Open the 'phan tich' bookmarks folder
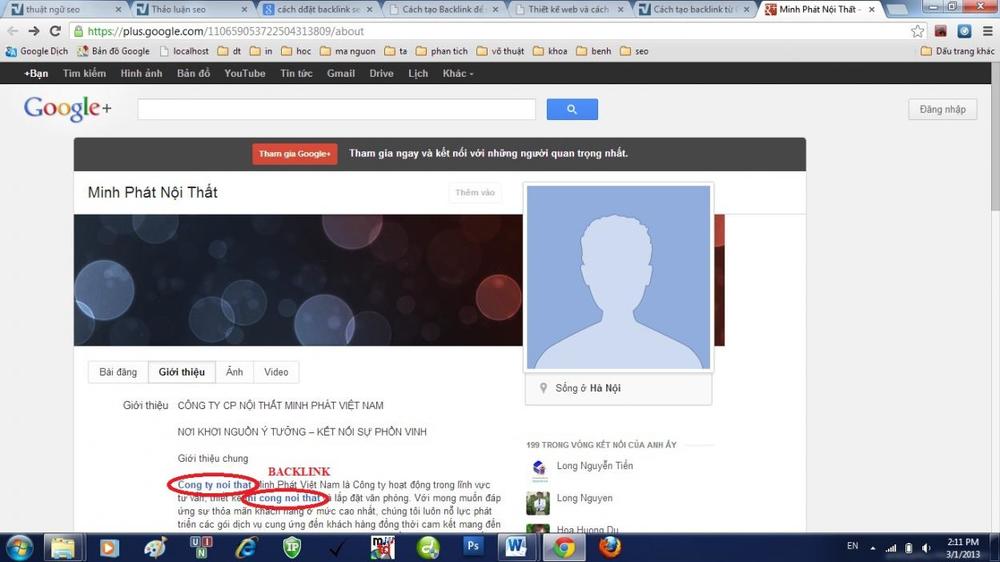Screen dimensions: 1000x562 tap(442, 51)
